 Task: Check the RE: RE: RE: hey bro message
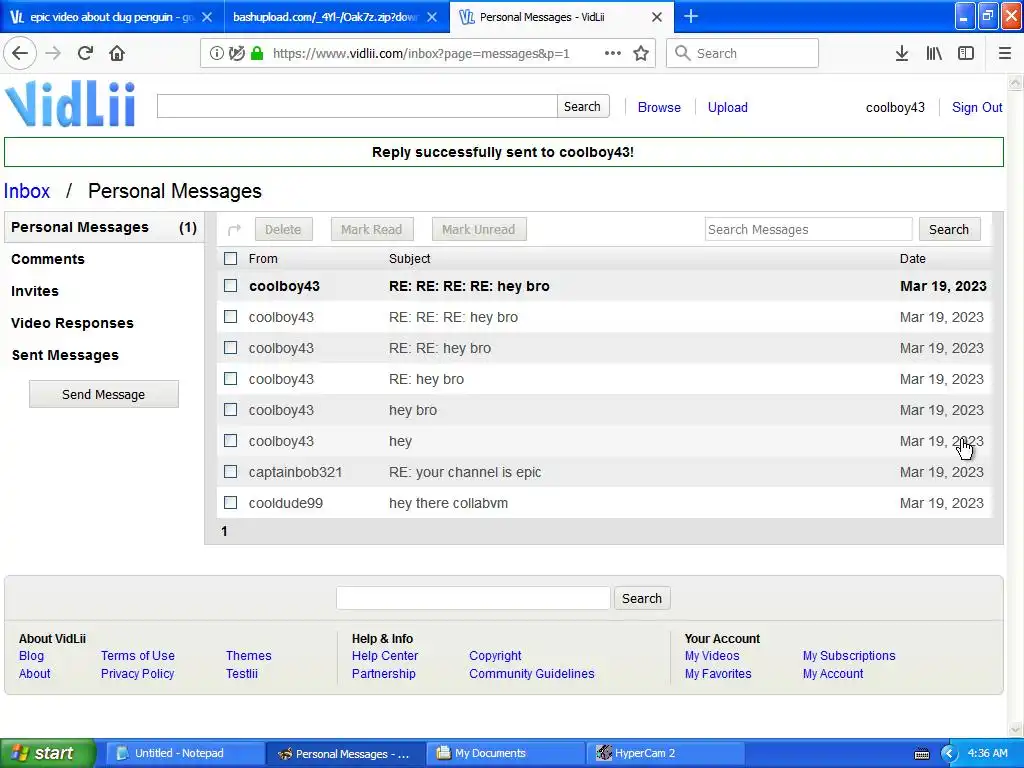coord(231,317)
